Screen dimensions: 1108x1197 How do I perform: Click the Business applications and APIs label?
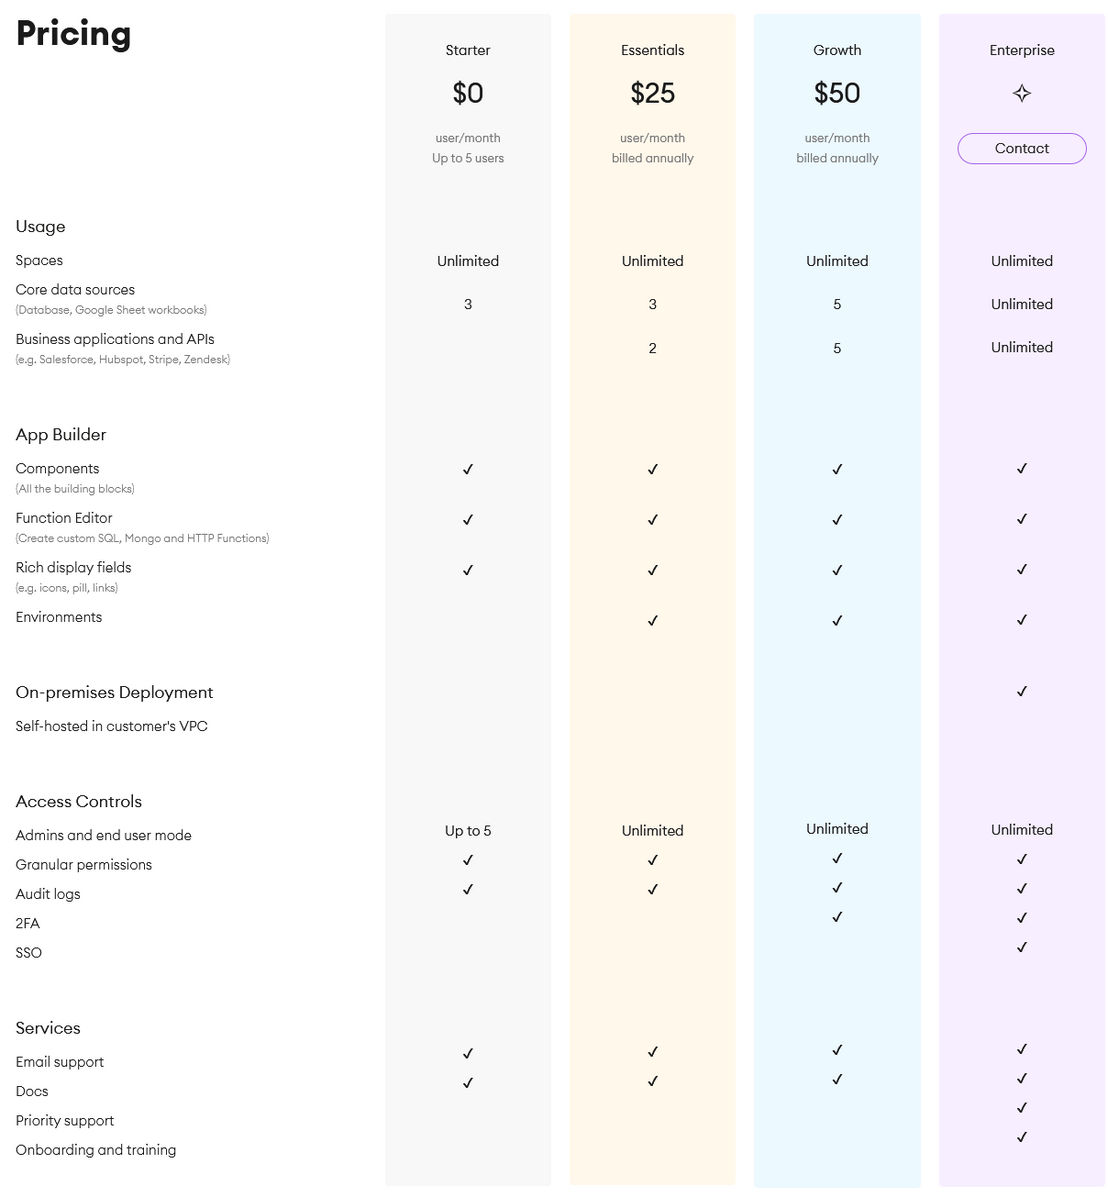point(115,339)
